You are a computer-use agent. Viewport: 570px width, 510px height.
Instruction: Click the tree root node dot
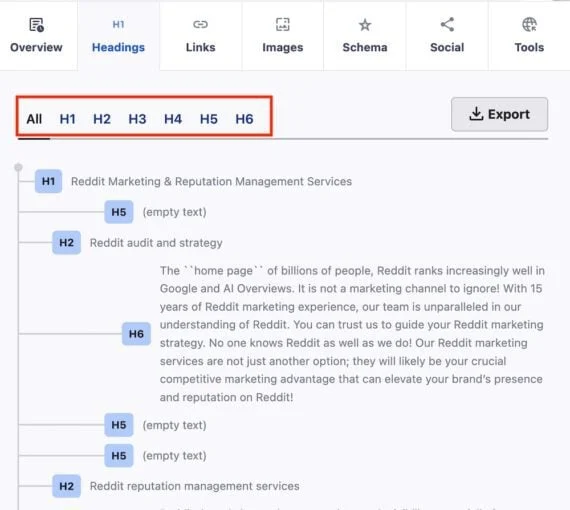18,167
